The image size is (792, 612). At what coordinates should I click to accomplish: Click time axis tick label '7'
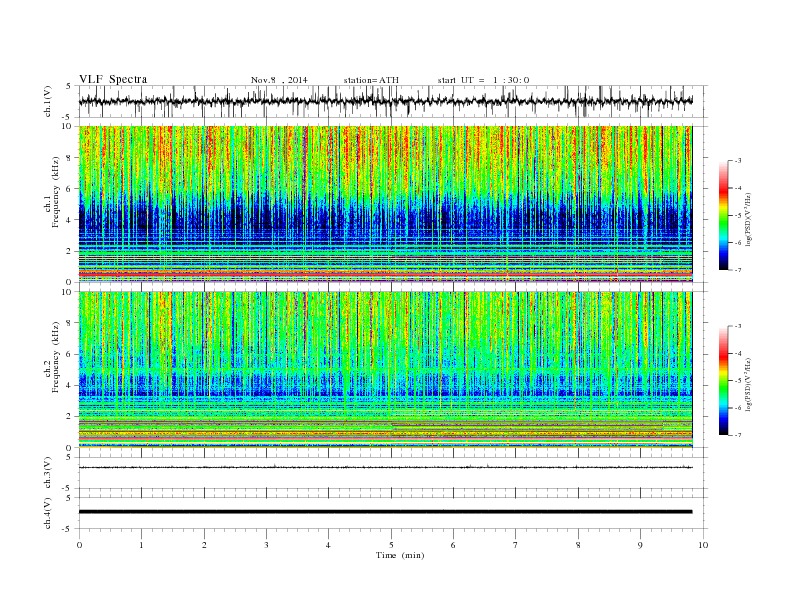click(516, 545)
